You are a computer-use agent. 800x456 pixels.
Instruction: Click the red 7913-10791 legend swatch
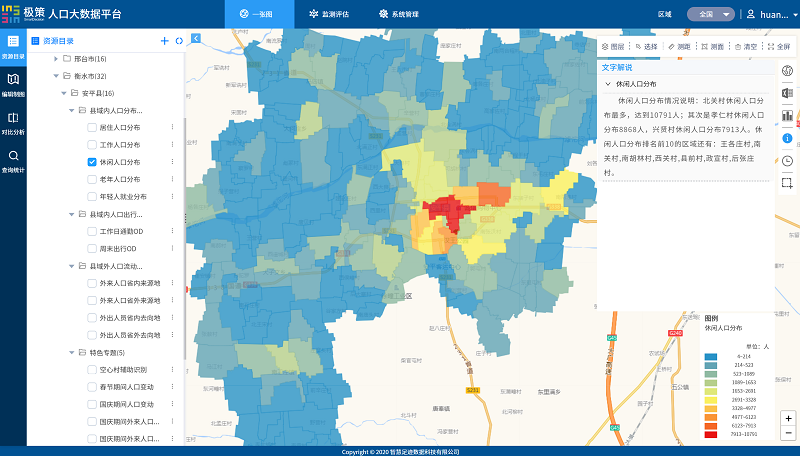[710, 436]
